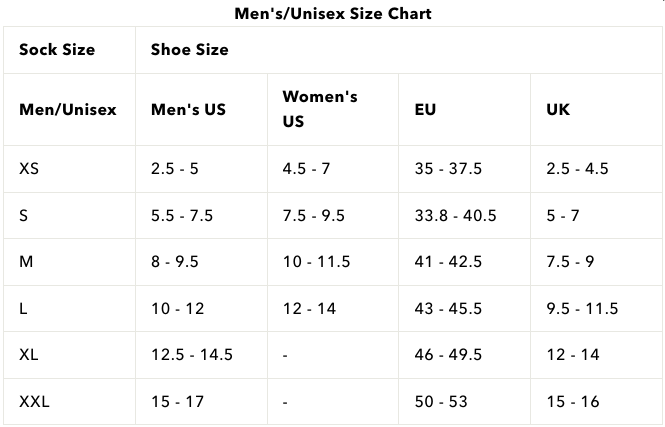Select UK size 9.5 - 11.5 cell
Image resolution: width=665 pixels, height=427 pixels.
coord(582,309)
